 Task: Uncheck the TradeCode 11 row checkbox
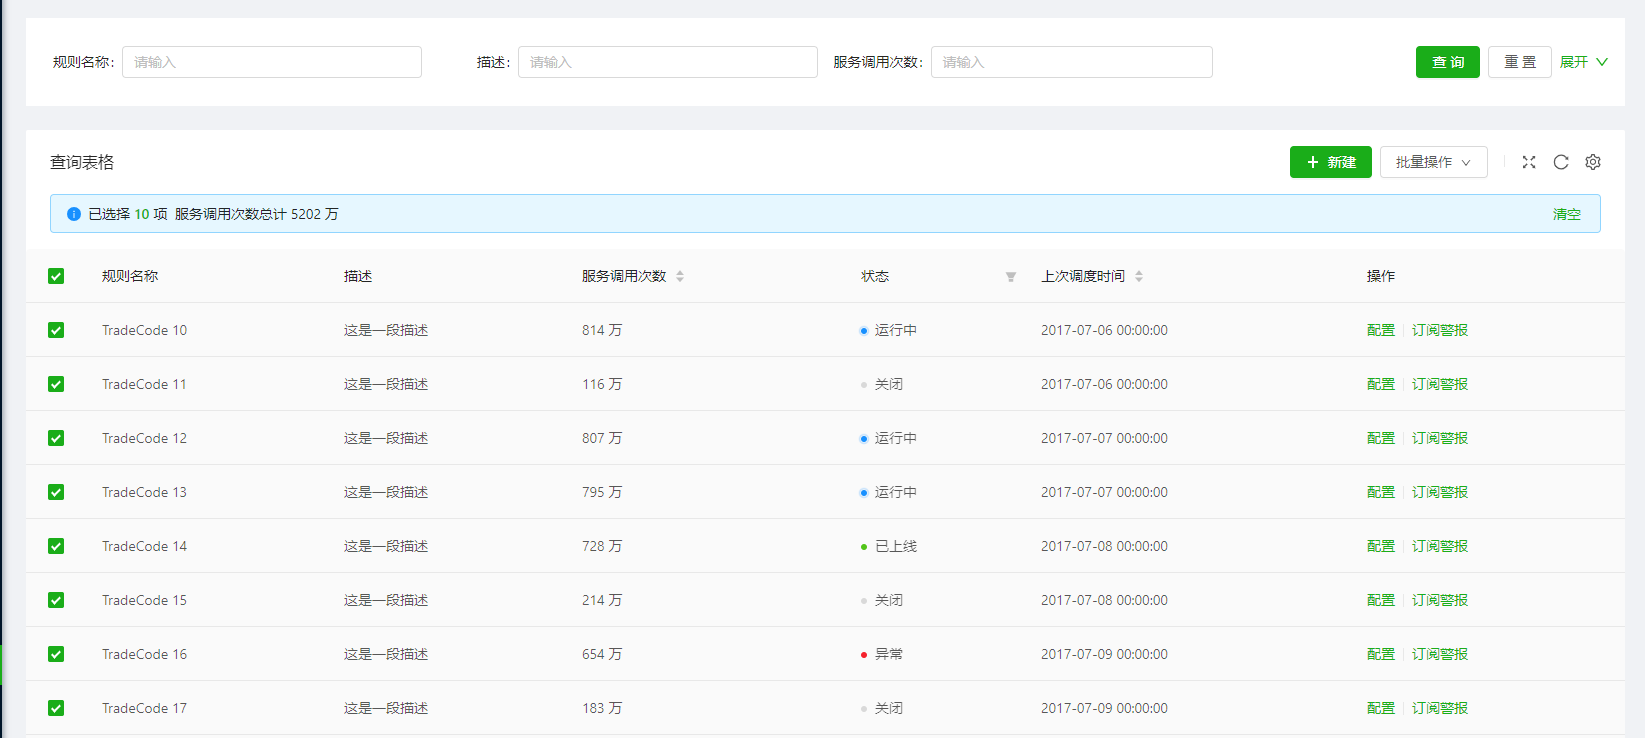pos(56,384)
